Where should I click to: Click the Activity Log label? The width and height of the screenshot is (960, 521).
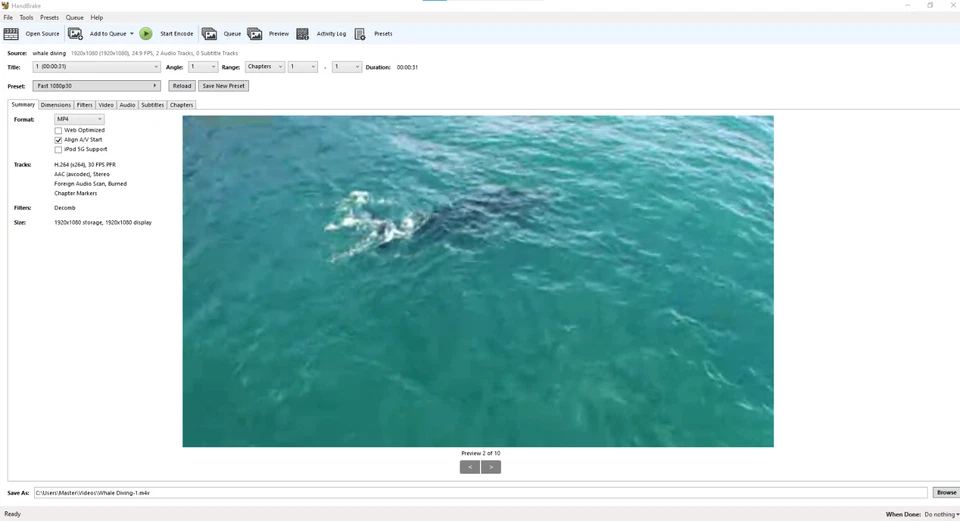(x=331, y=34)
